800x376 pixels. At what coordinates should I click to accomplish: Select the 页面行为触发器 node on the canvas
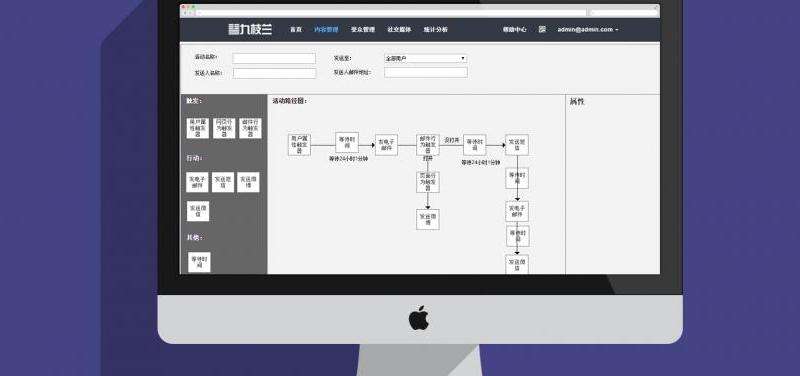coord(428,182)
